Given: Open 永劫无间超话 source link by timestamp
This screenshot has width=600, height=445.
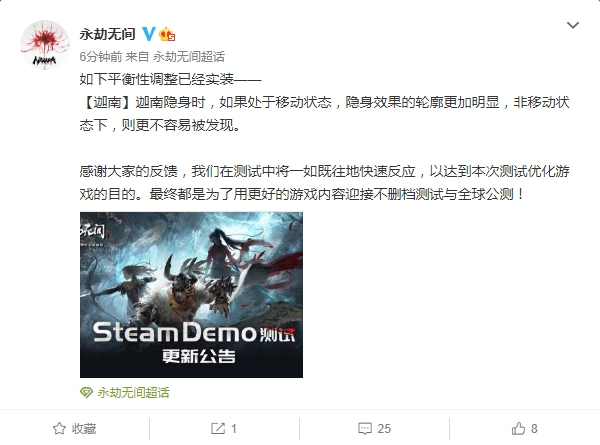Looking at the screenshot, I should tap(189, 57).
